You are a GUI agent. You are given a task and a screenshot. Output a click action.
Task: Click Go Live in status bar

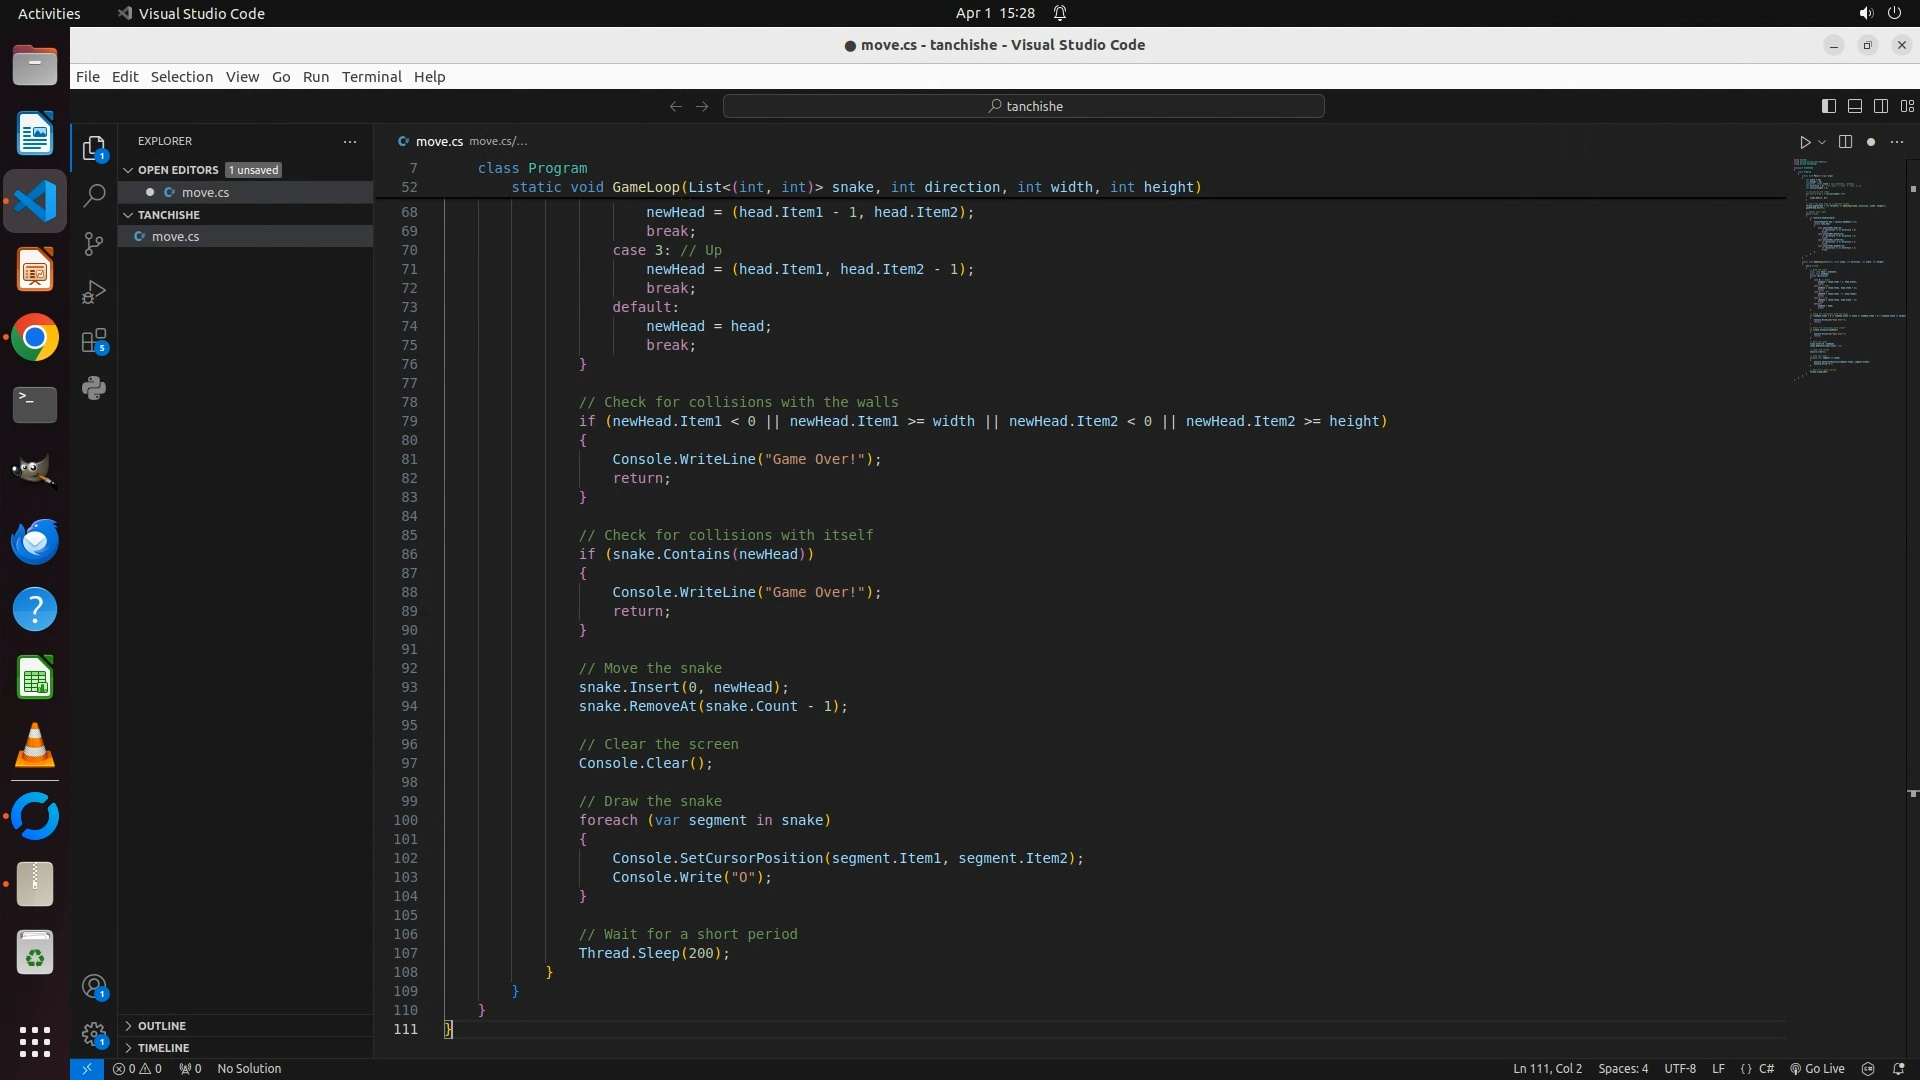coord(1817,1069)
